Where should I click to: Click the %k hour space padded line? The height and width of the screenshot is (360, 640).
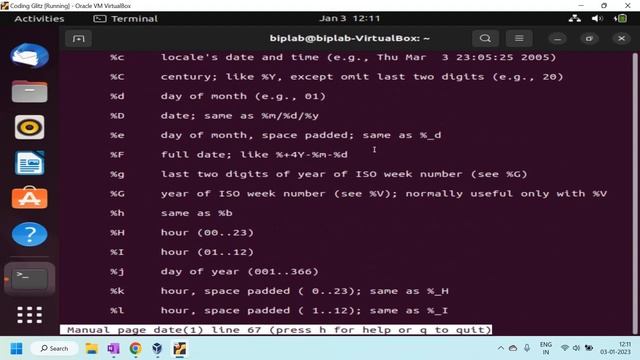[279, 291]
